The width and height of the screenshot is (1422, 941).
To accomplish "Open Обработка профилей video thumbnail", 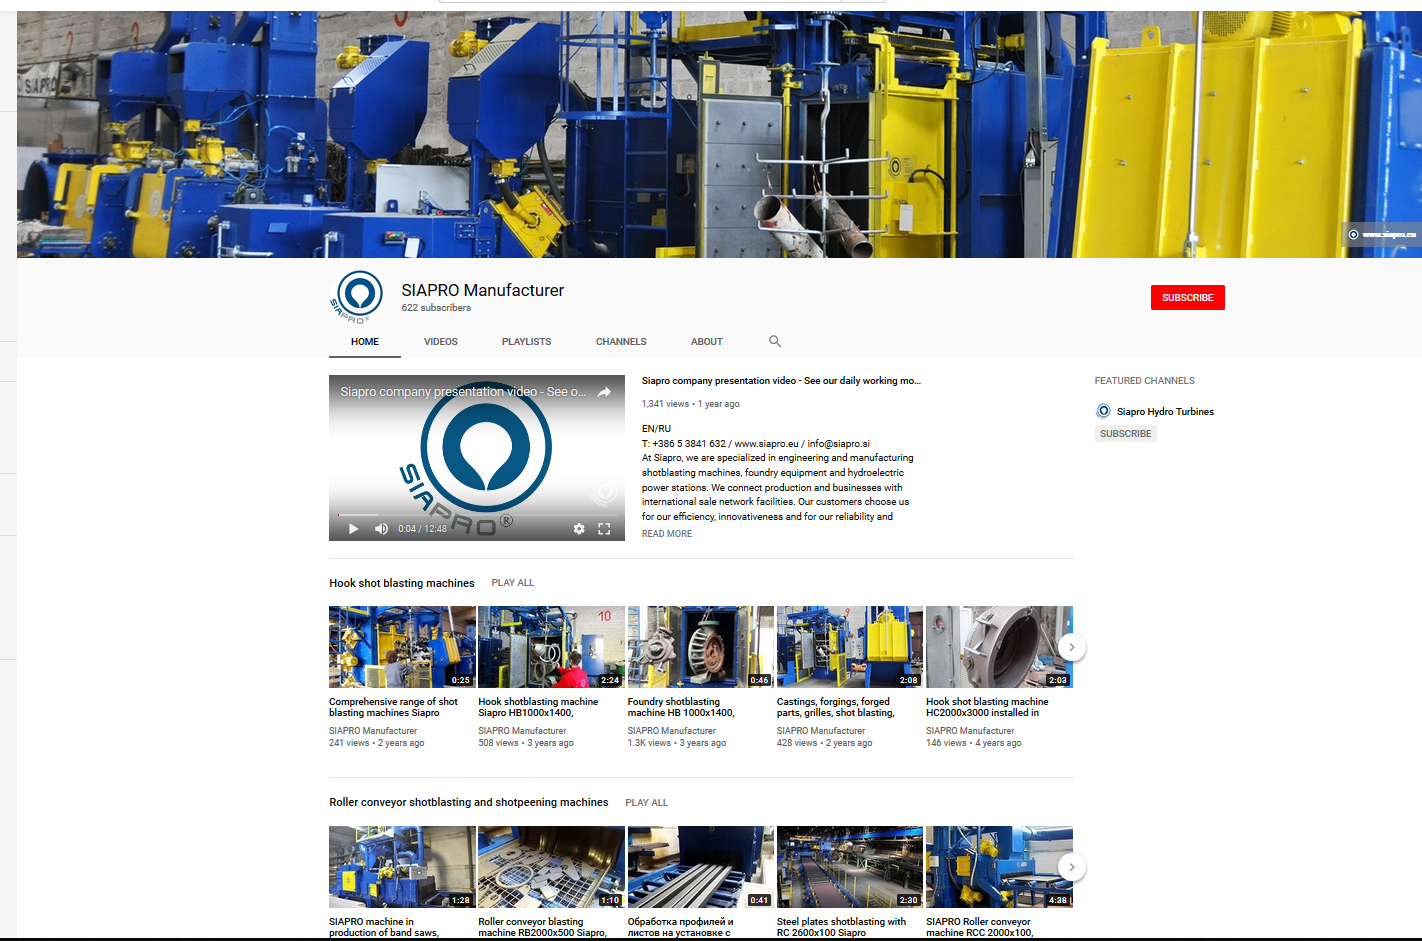I will point(701,867).
